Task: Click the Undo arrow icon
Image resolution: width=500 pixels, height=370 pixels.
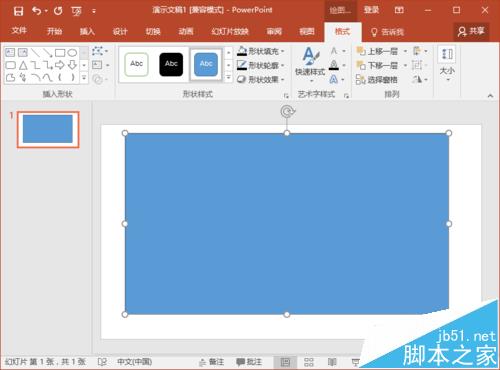Action: pos(37,11)
